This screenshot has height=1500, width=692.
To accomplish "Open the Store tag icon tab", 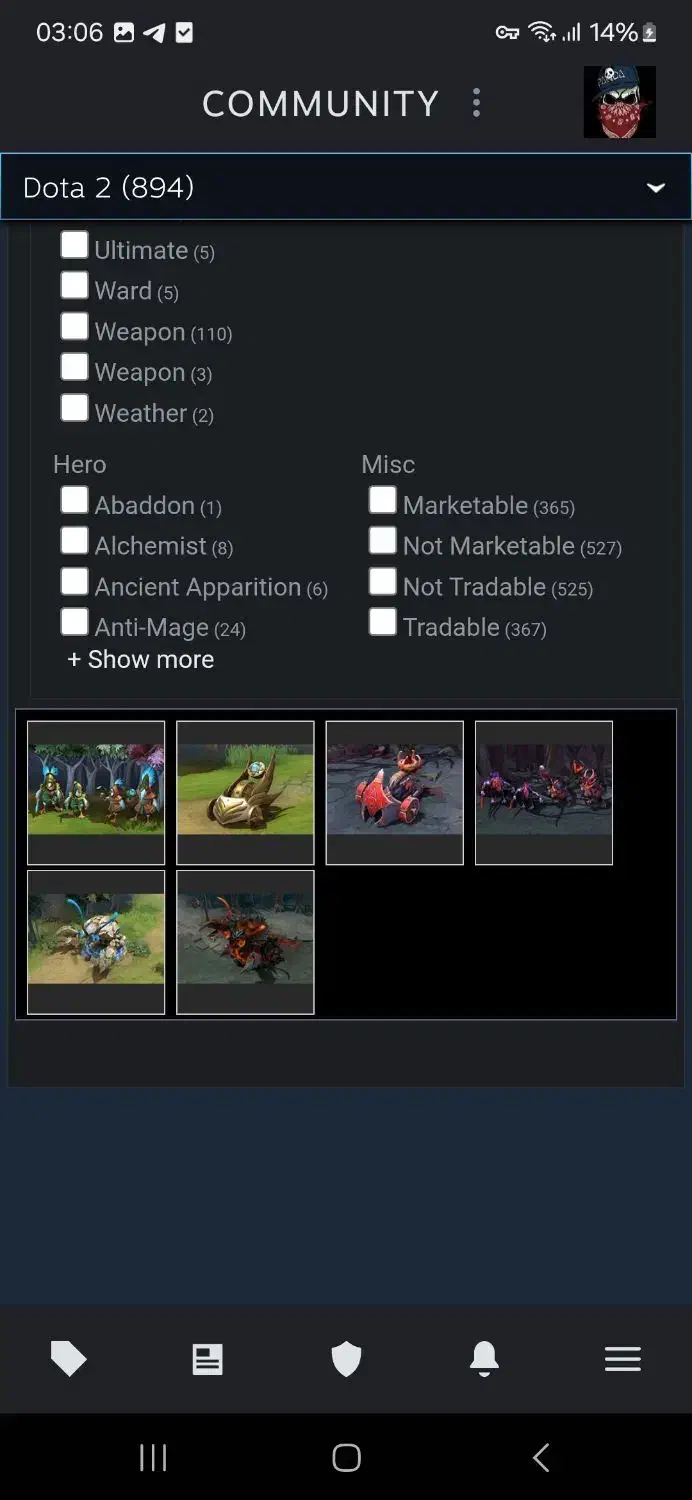I will pyautogui.click(x=69, y=1358).
